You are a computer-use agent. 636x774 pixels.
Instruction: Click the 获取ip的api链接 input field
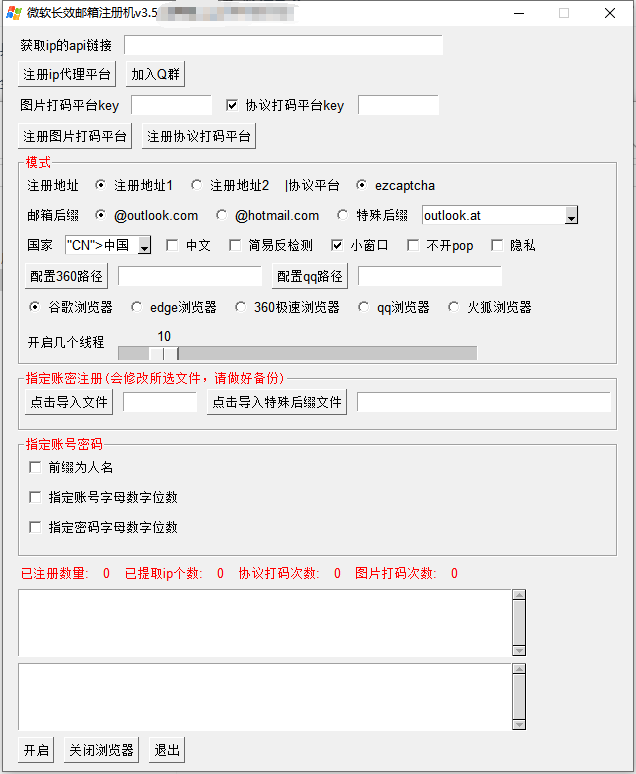283,45
